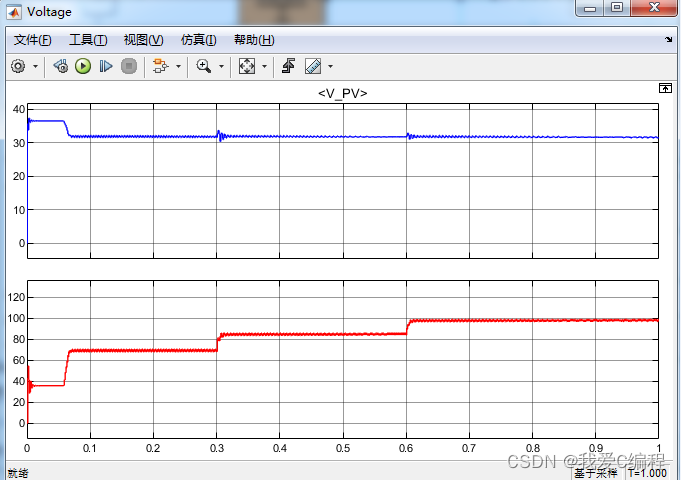Viewport: 681px width, 480px height.
Task: Click the dock scope arrow at menu bar right
Action: [668, 40]
